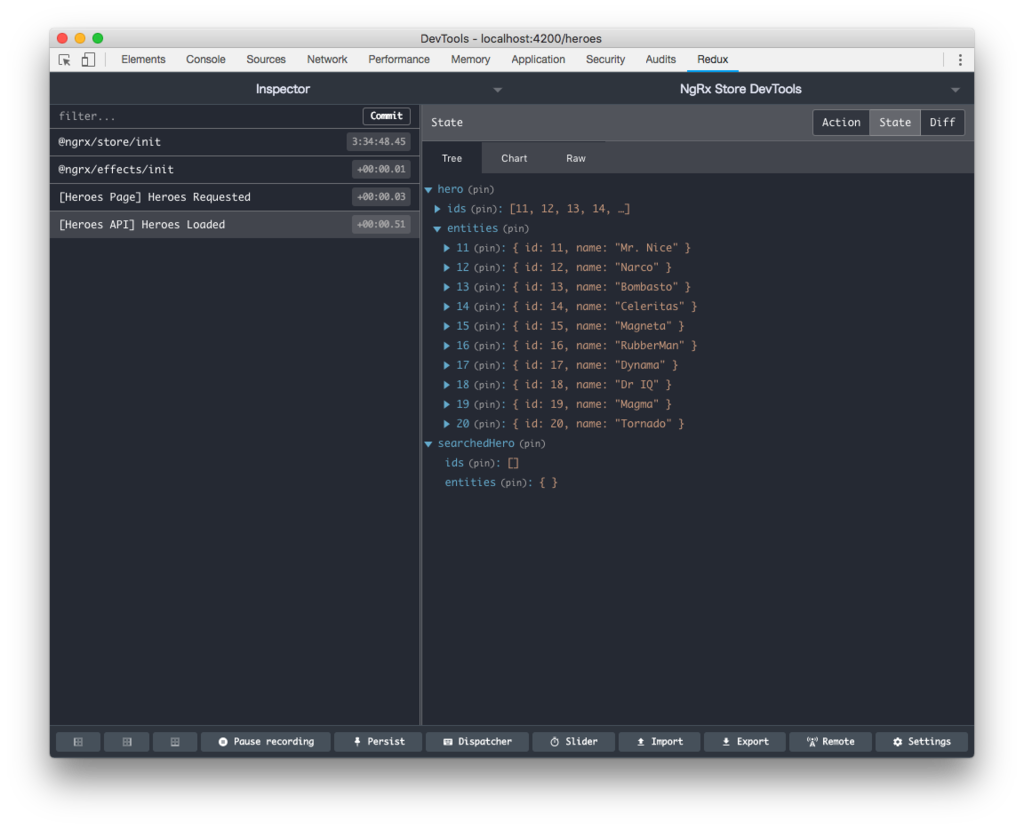1024x829 pixels.
Task: Click (pin) next to hero
Action: click(x=481, y=189)
